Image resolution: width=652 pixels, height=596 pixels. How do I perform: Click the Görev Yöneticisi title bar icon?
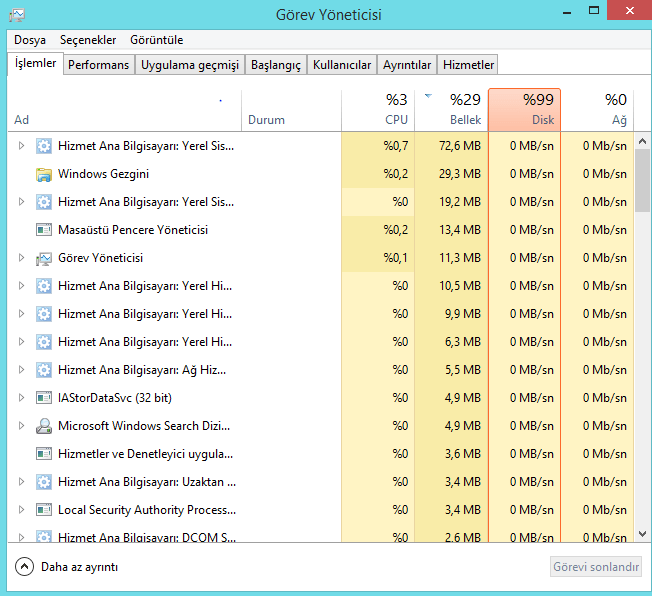(17, 15)
